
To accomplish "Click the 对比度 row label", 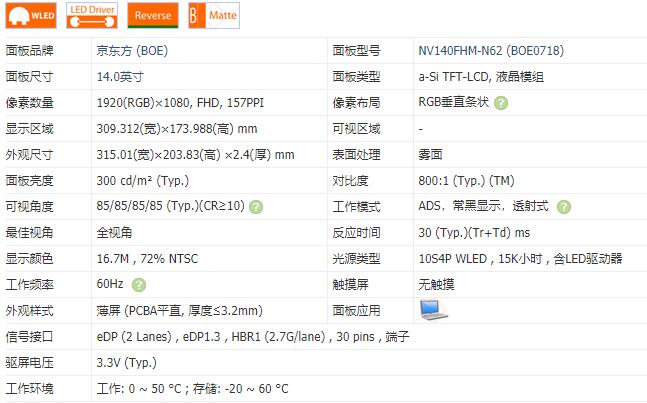I will click(350, 181).
